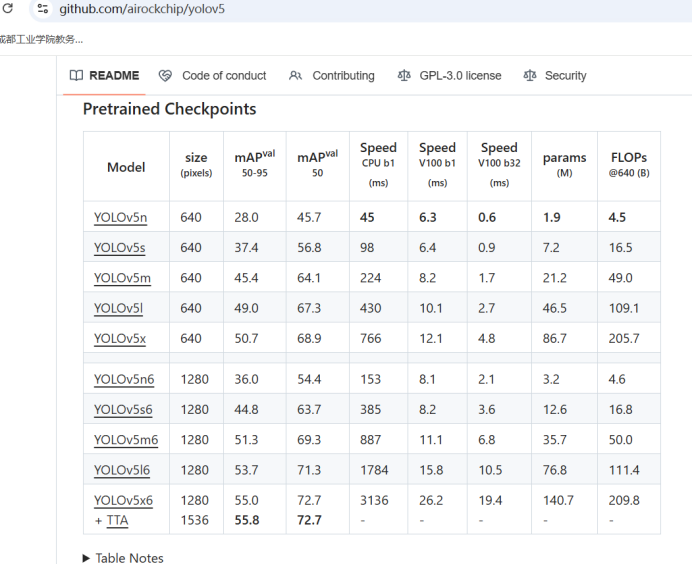Select the 3136 CPU speed for YOLOv5x6
Viewport: 692px width, 564px height.
374,500
